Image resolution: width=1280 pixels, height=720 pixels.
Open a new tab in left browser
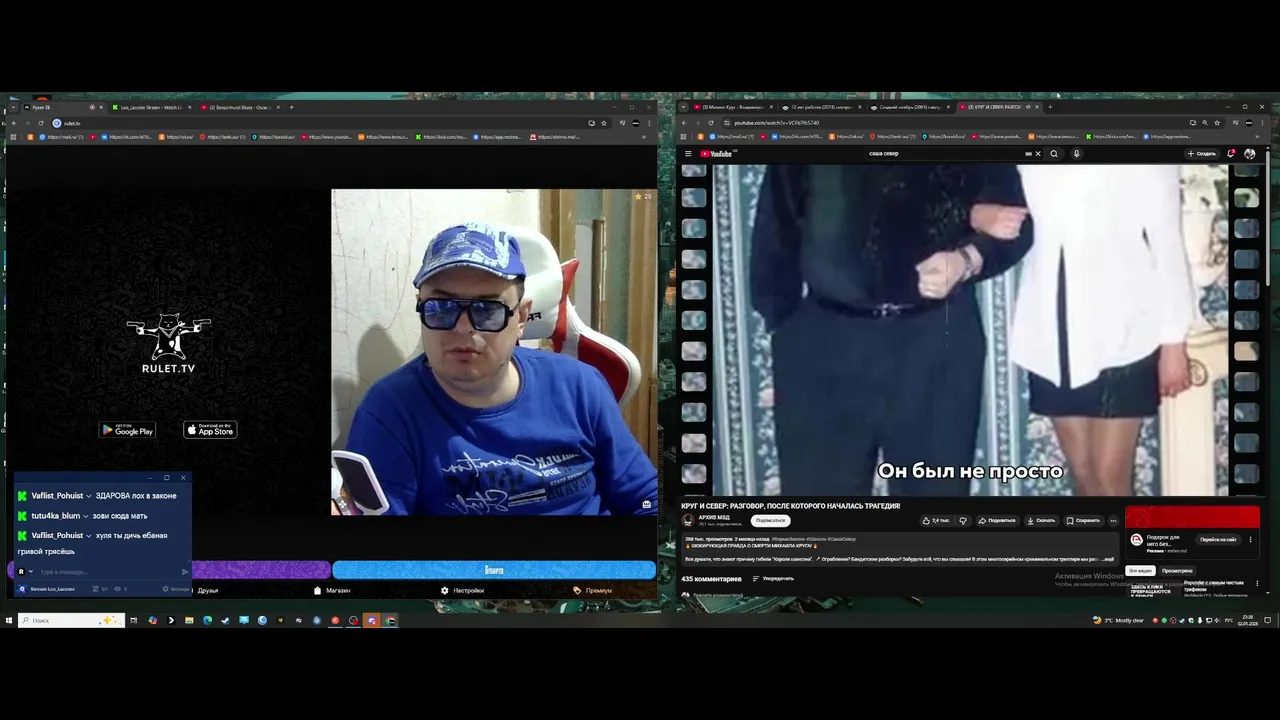292,107
